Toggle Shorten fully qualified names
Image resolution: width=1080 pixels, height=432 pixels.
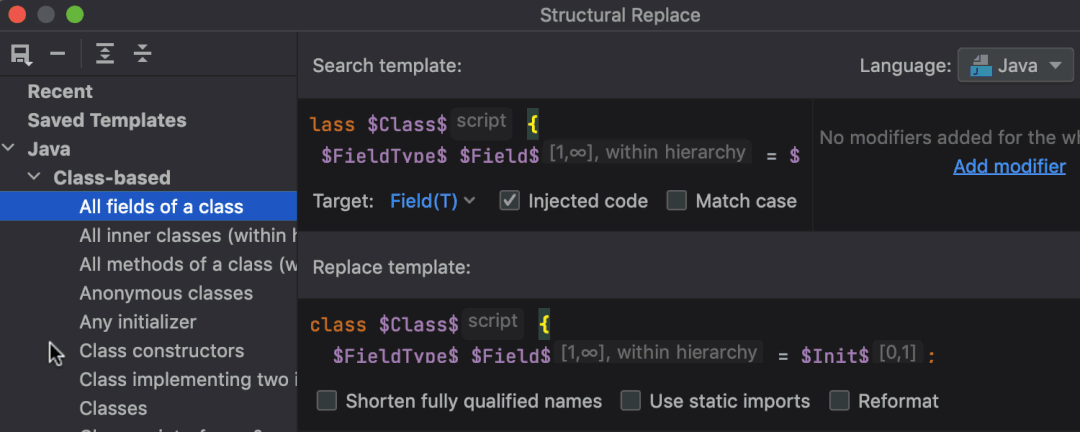[x=327, y=401]
